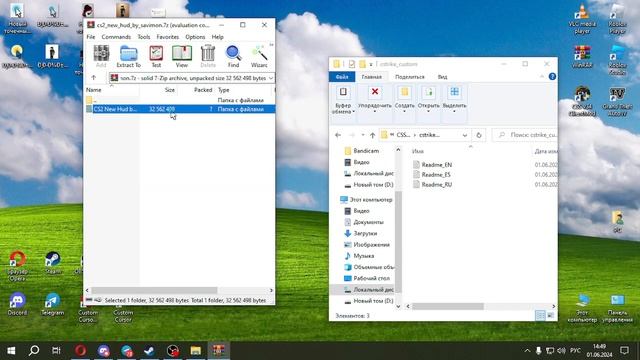The image size is (640, 360).
Task: Expand the WinRAR archive path dropdown
Action: pos(271,78)
